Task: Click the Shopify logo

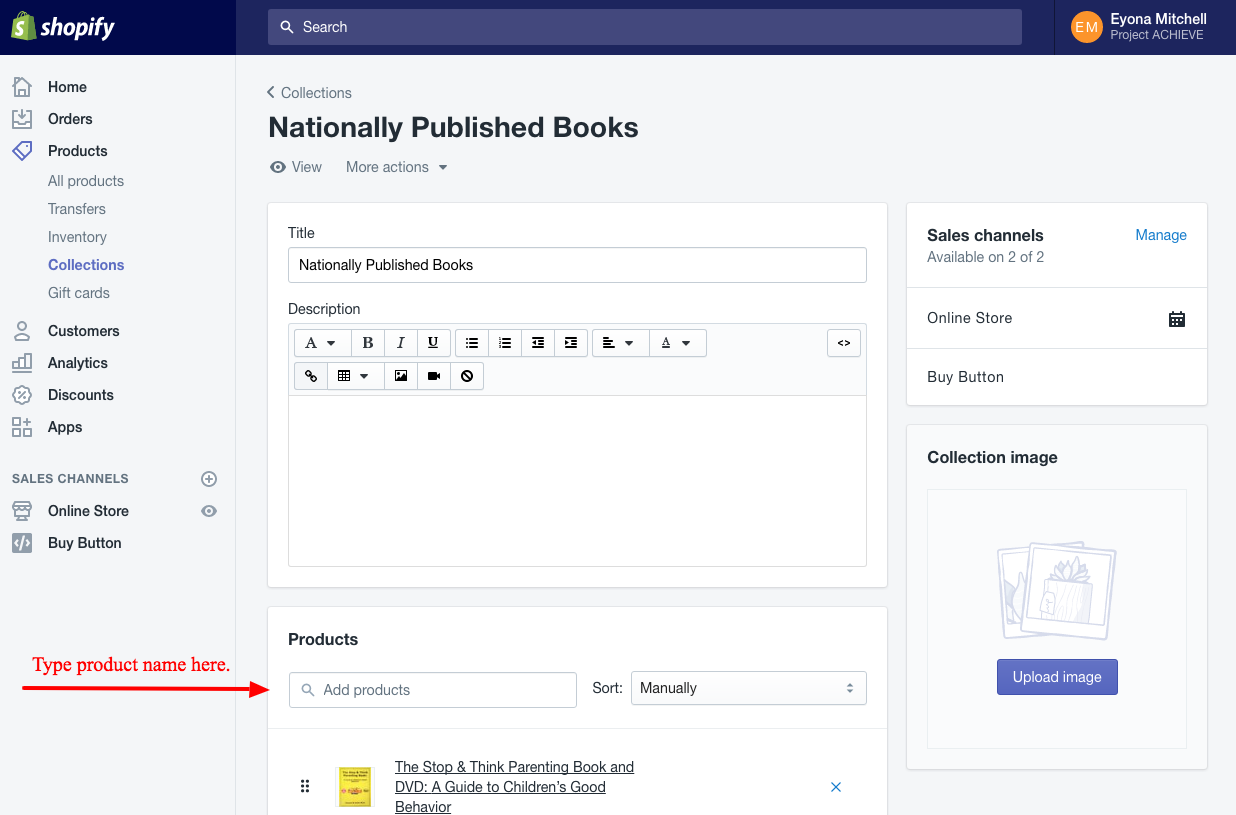Action: [63, 27]
